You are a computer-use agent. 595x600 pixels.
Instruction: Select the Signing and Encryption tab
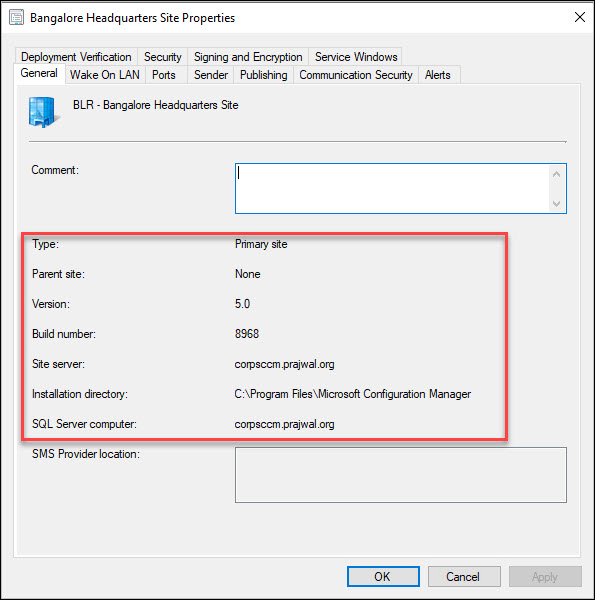pyautogui.click(x=248, y=57)
